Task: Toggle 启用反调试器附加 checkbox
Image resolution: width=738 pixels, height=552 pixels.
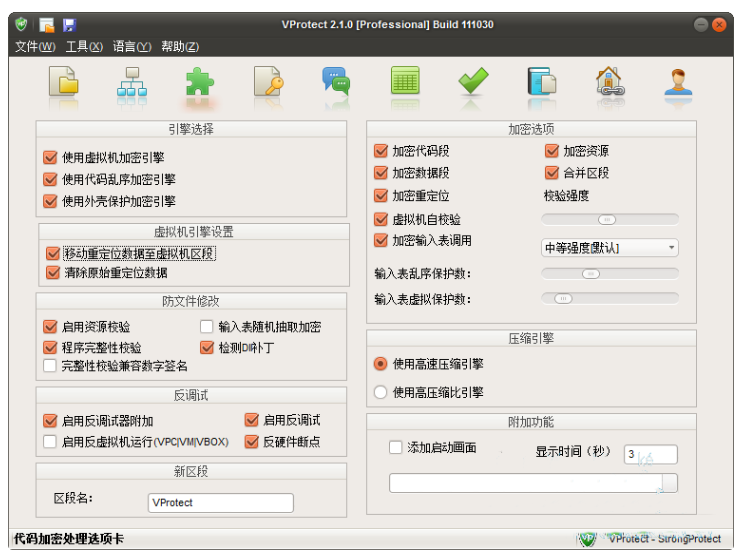Action: pyautogui.click(x=50, y=421)
